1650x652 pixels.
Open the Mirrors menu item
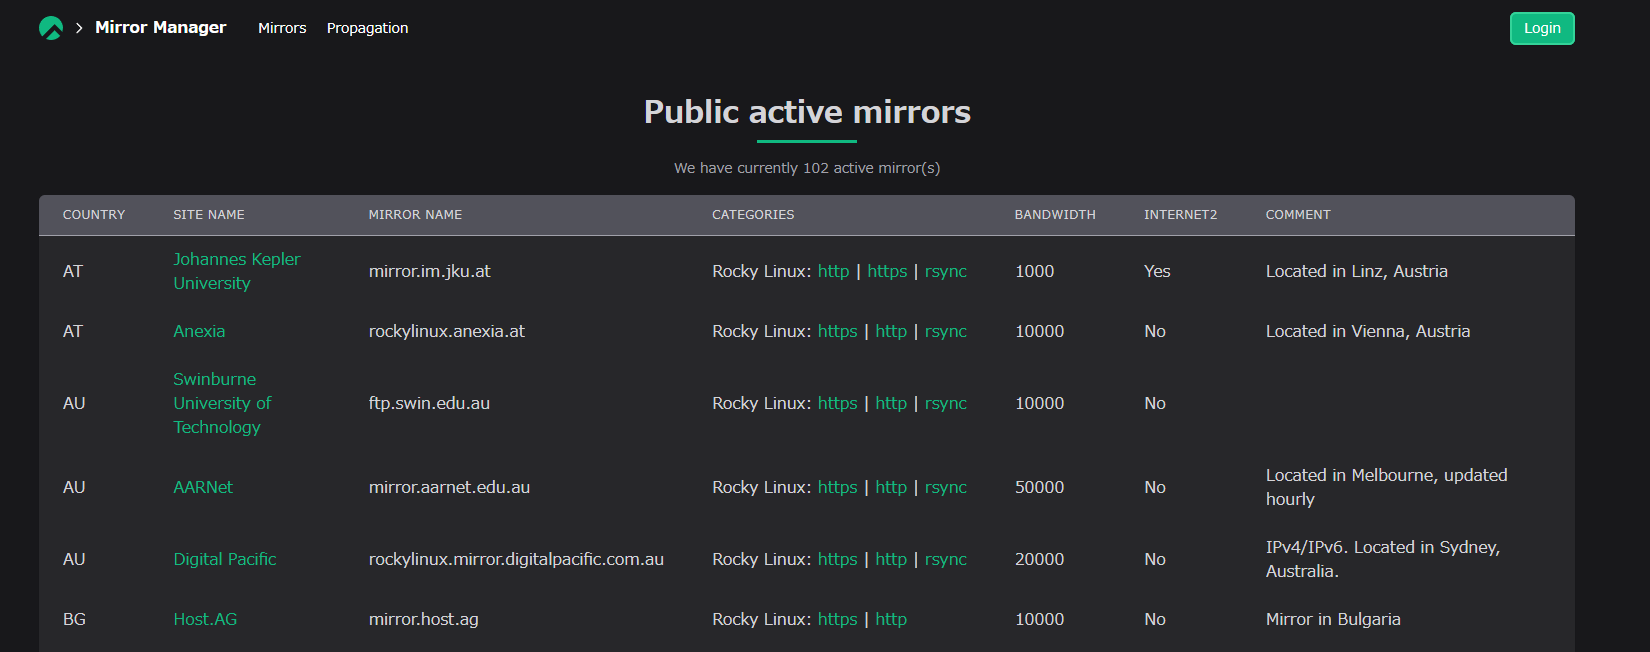[282, 28]
